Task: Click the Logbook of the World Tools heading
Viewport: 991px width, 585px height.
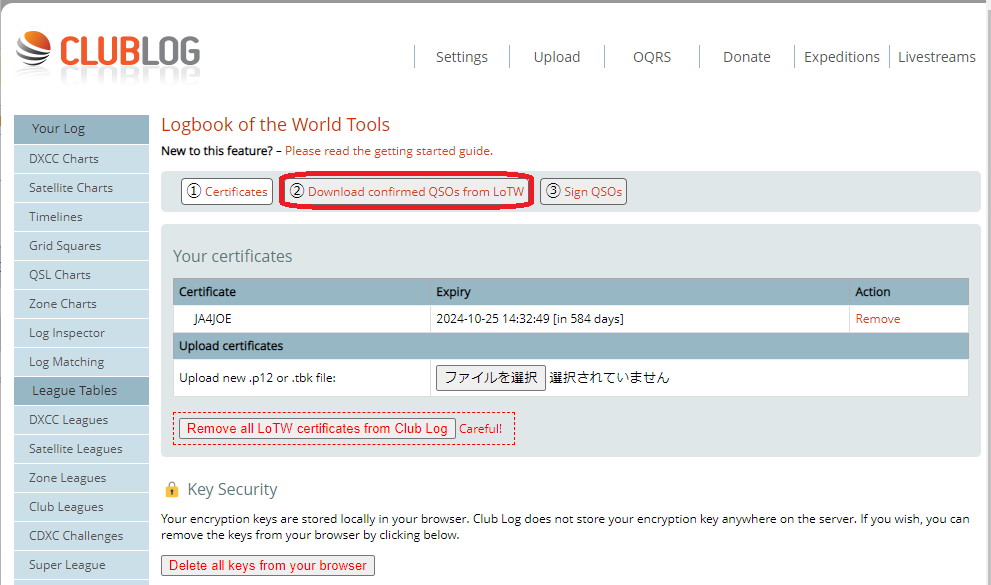Action: coord(276,124)
